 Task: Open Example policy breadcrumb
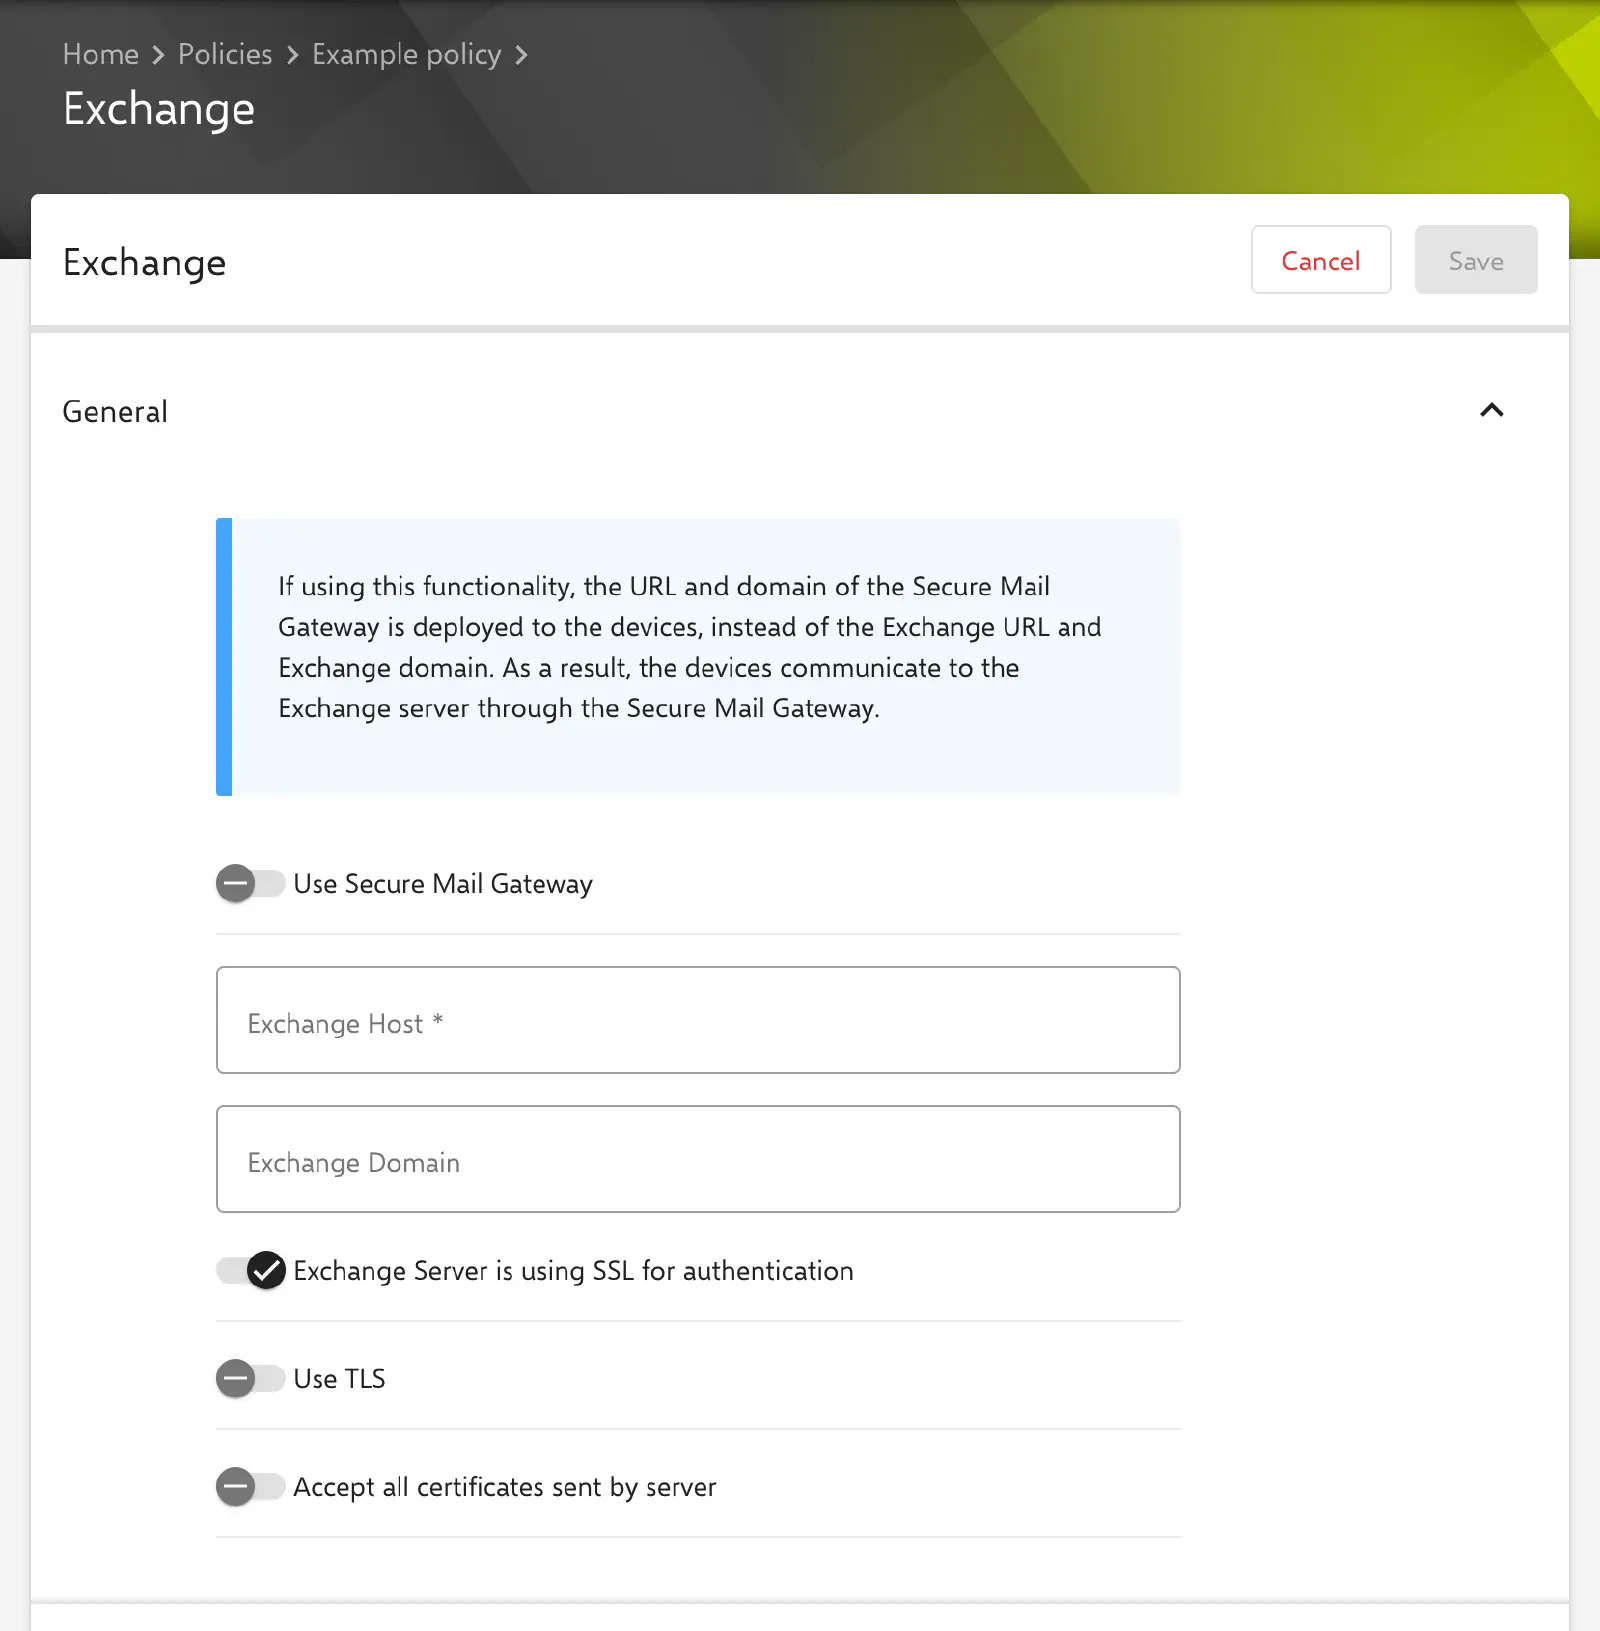tap(406, 54)
